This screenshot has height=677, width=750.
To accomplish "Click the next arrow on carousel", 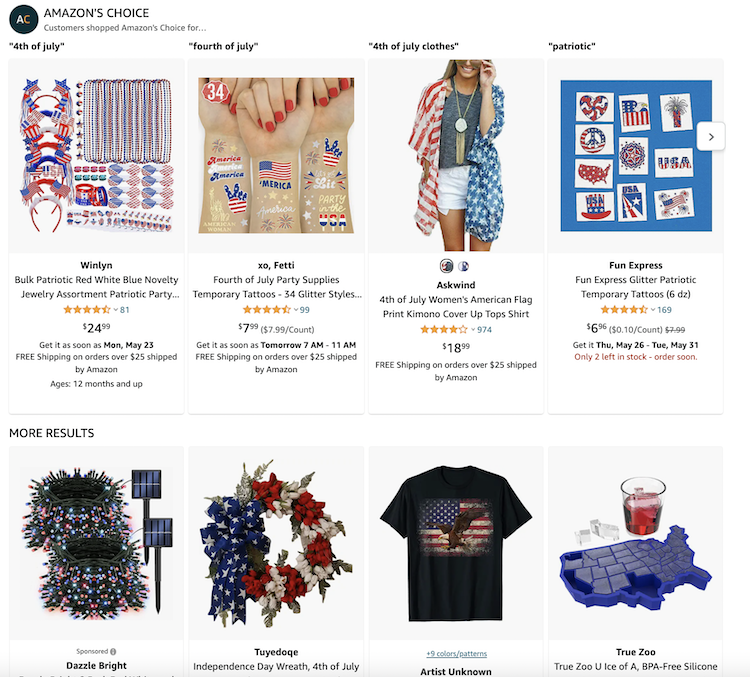I will click(x=711, y=137).
